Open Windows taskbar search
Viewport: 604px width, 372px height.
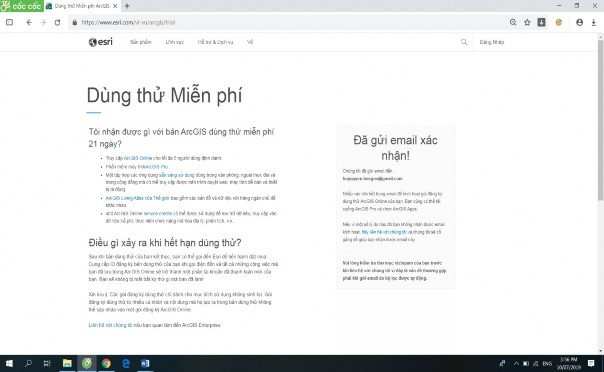tap(28, 363)
